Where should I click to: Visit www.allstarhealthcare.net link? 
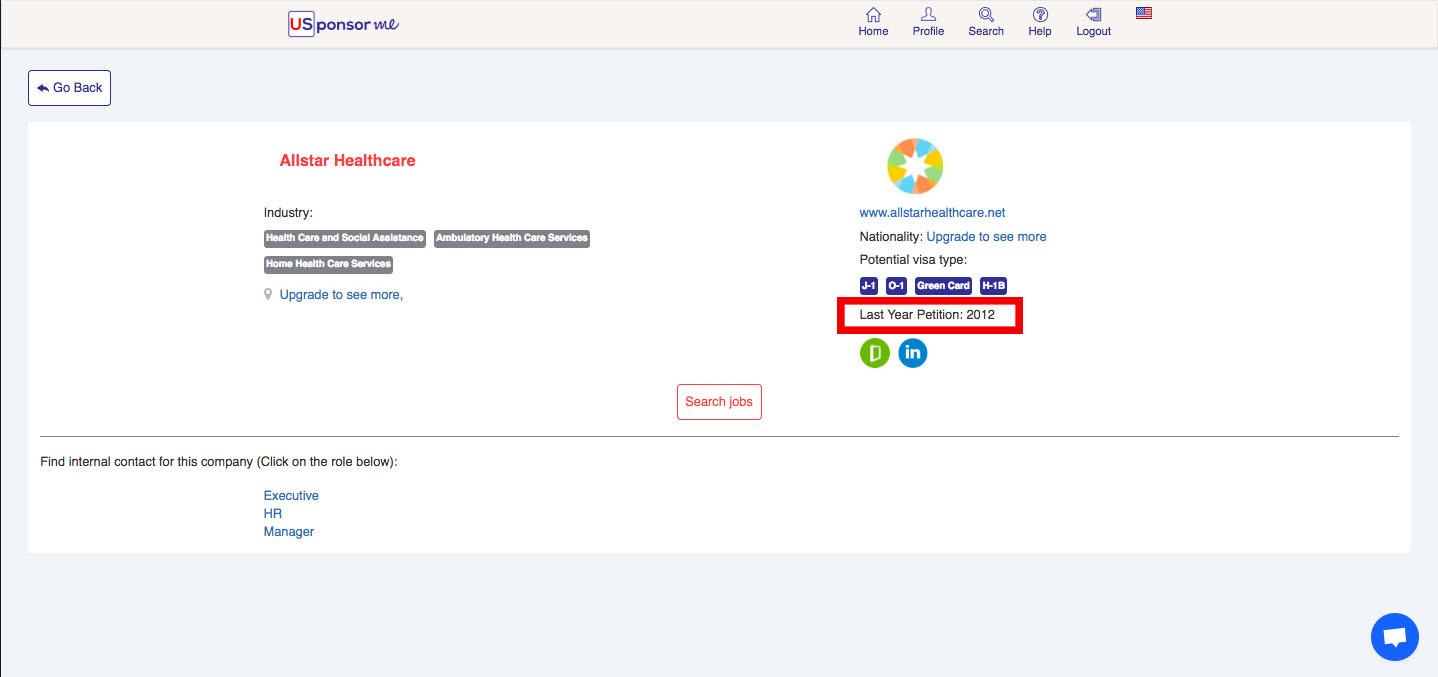(x=932, y=212)
